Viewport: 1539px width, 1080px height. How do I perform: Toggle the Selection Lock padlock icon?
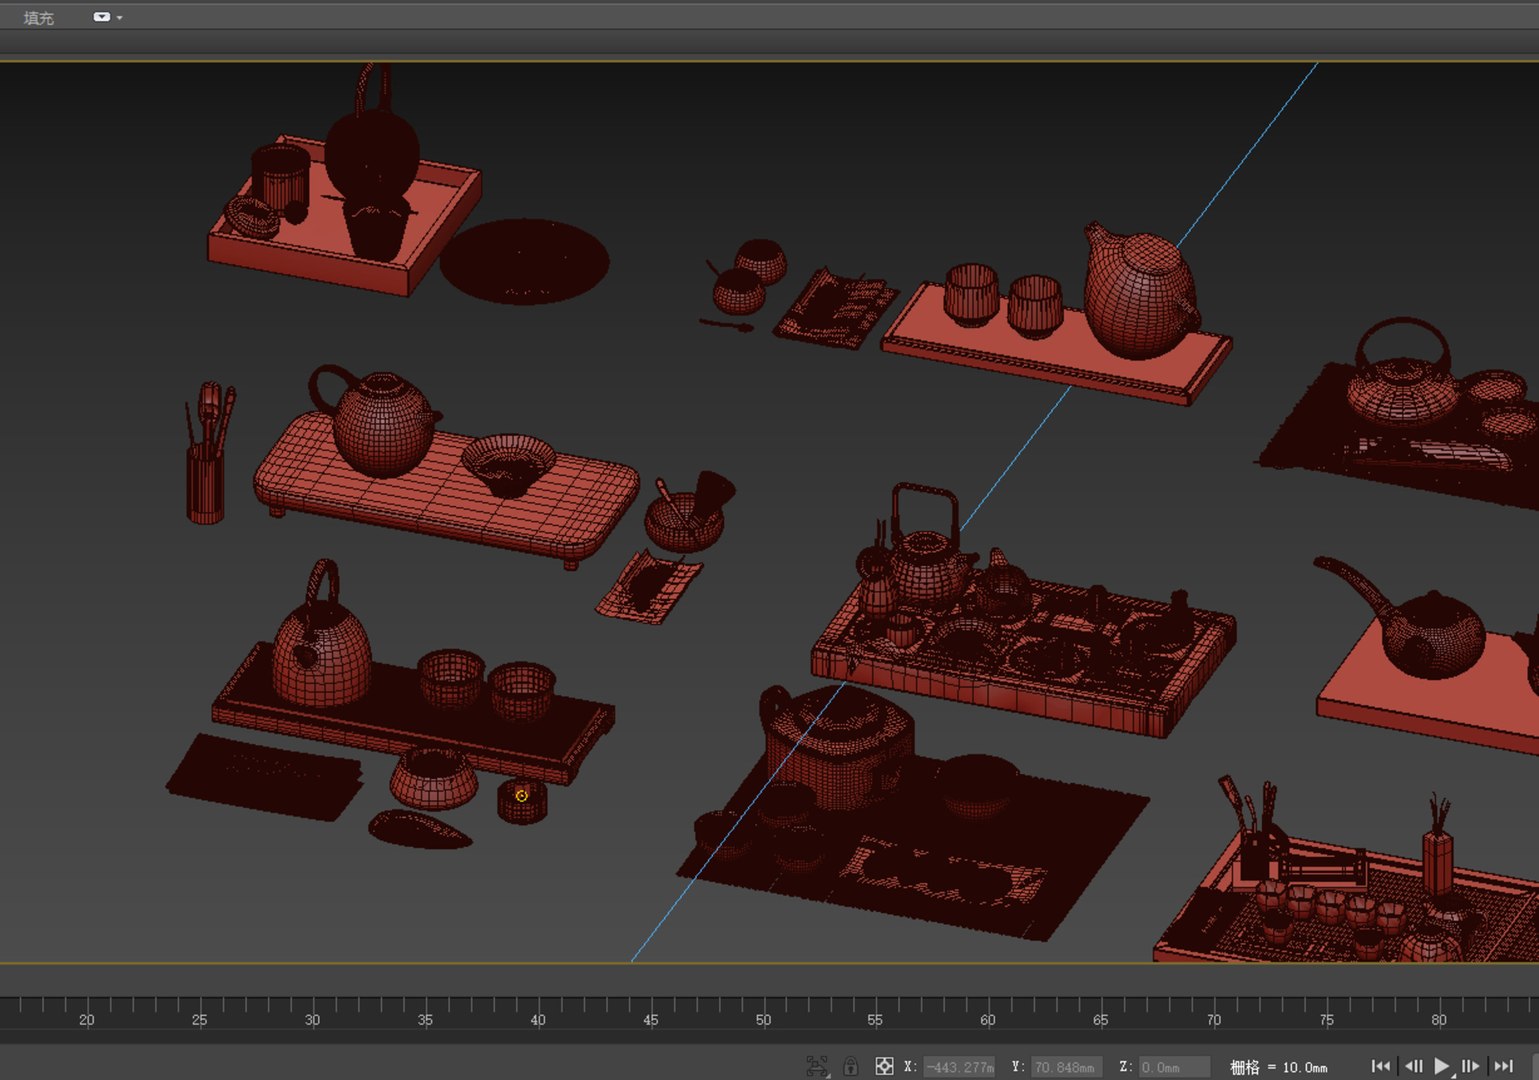tap(850, 1067)
